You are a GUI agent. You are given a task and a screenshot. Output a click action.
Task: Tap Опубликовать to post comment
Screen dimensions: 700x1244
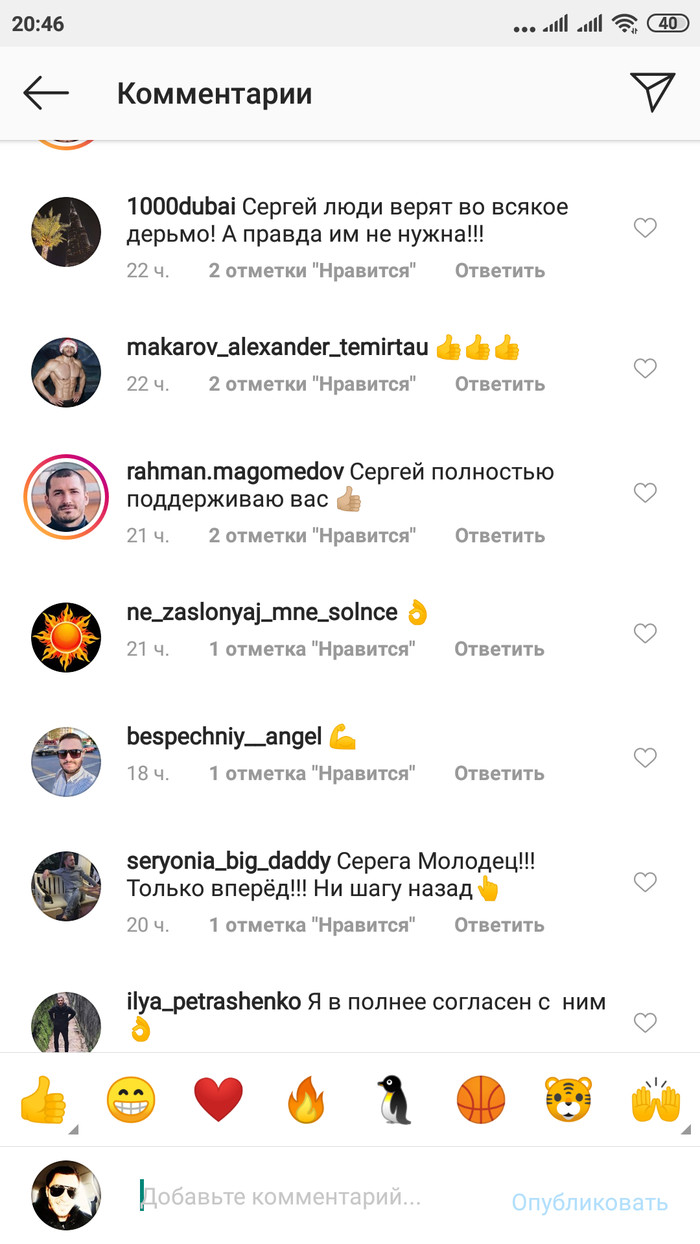(589, 1202)
